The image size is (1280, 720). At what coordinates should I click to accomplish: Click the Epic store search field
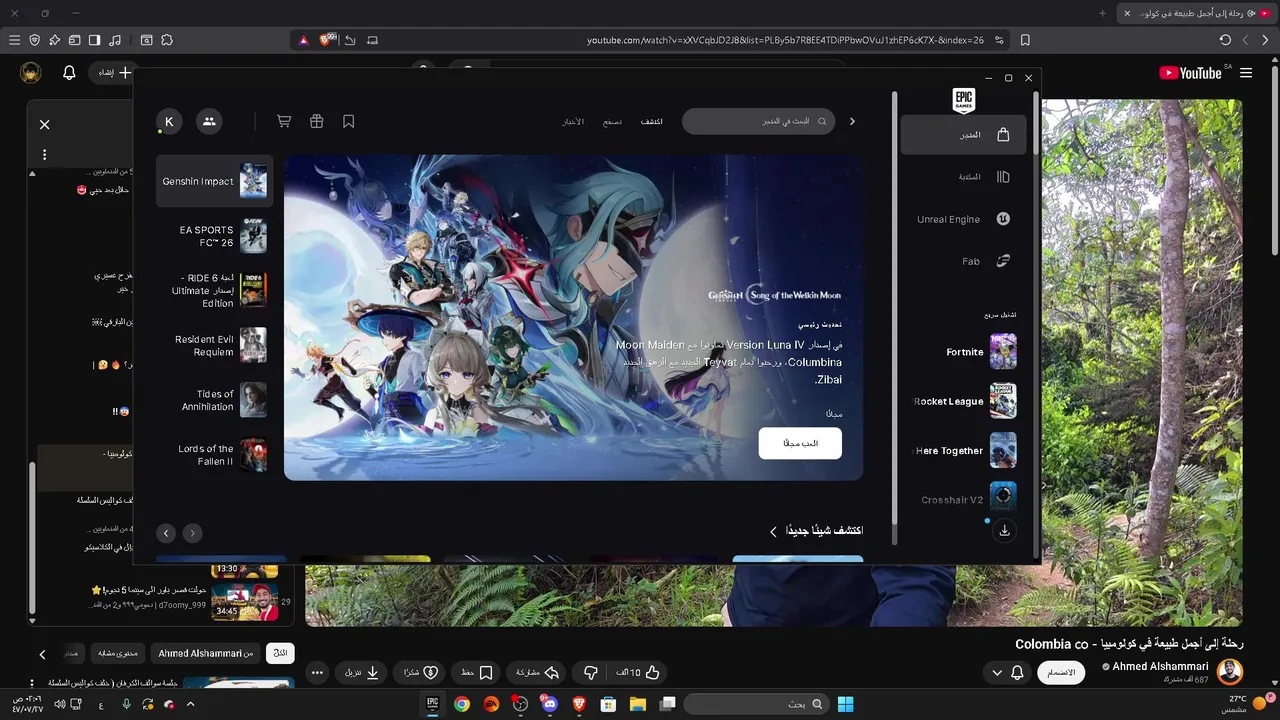758,121
